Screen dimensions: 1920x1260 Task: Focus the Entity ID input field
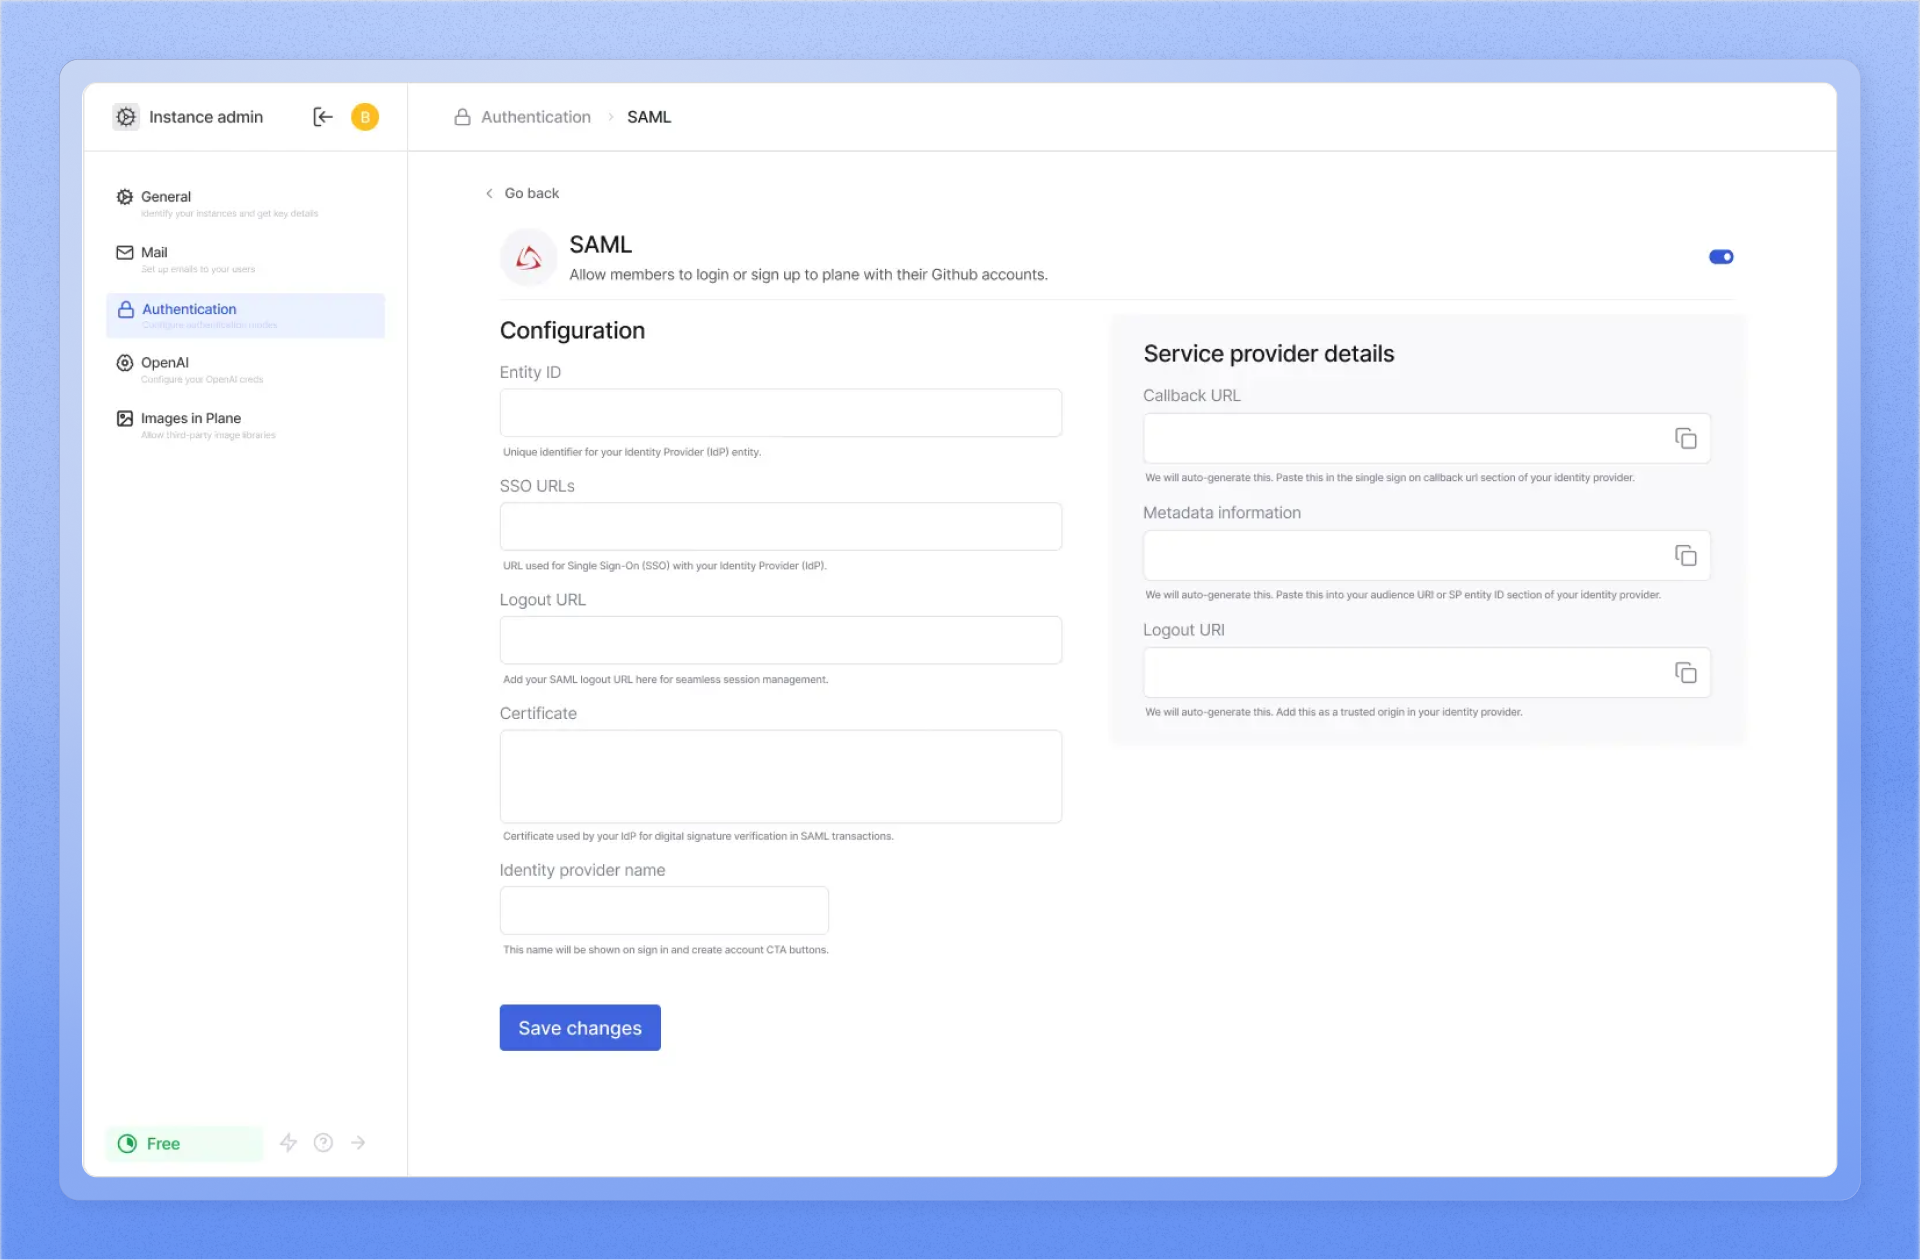pyautogui.click(x=780, y=412)
